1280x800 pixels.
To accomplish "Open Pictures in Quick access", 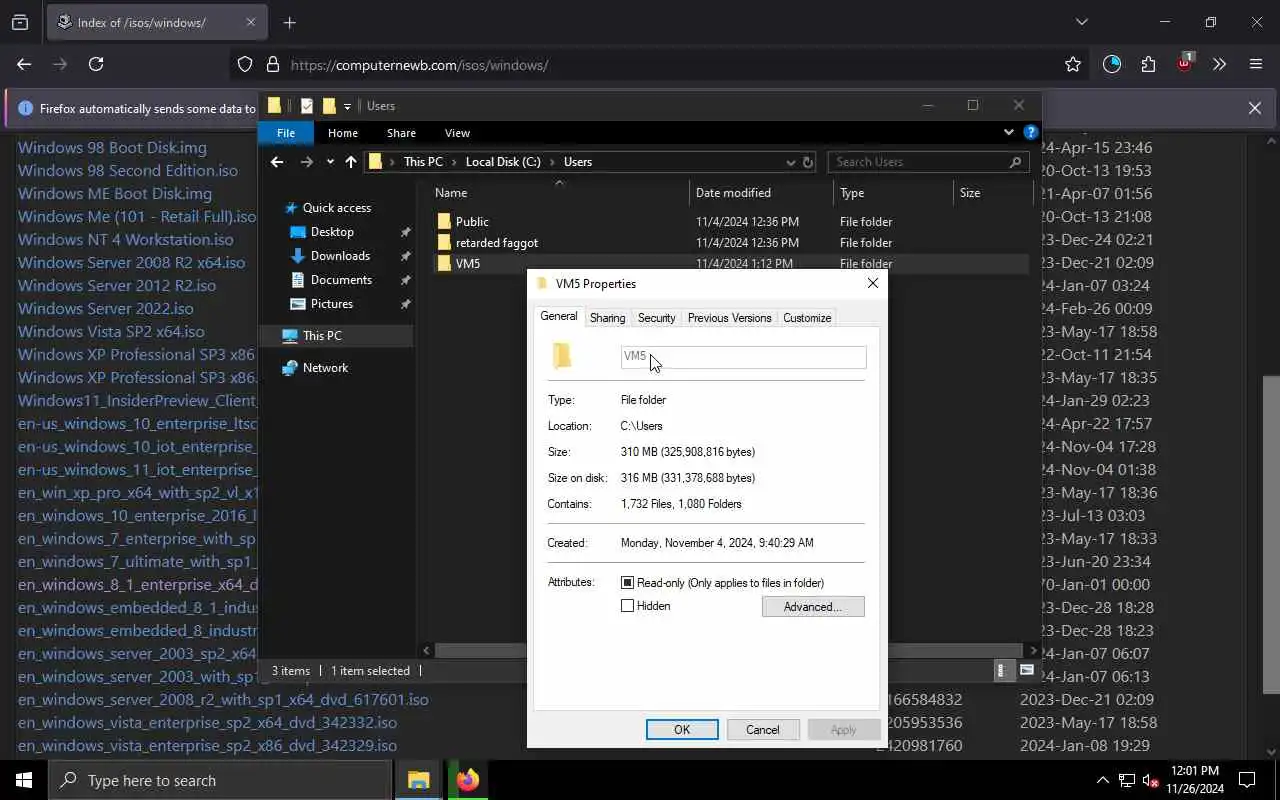I will 331,304.
